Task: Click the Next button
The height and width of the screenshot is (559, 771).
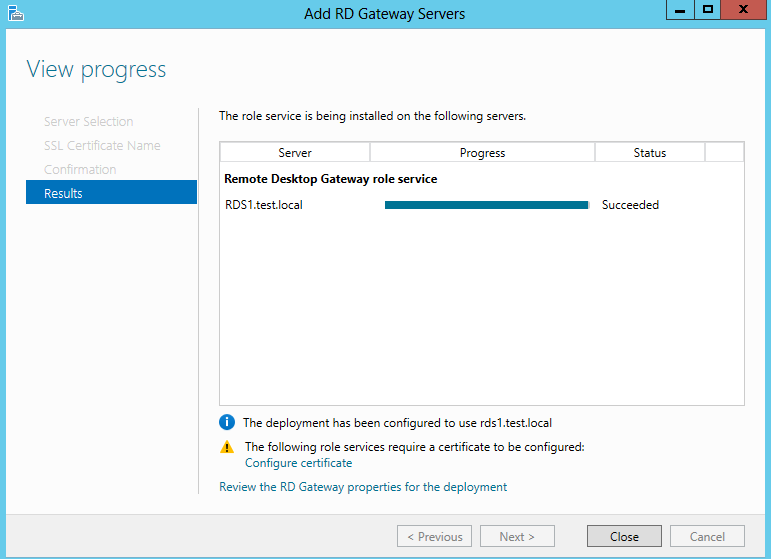Action: click(x=517, y=536)
